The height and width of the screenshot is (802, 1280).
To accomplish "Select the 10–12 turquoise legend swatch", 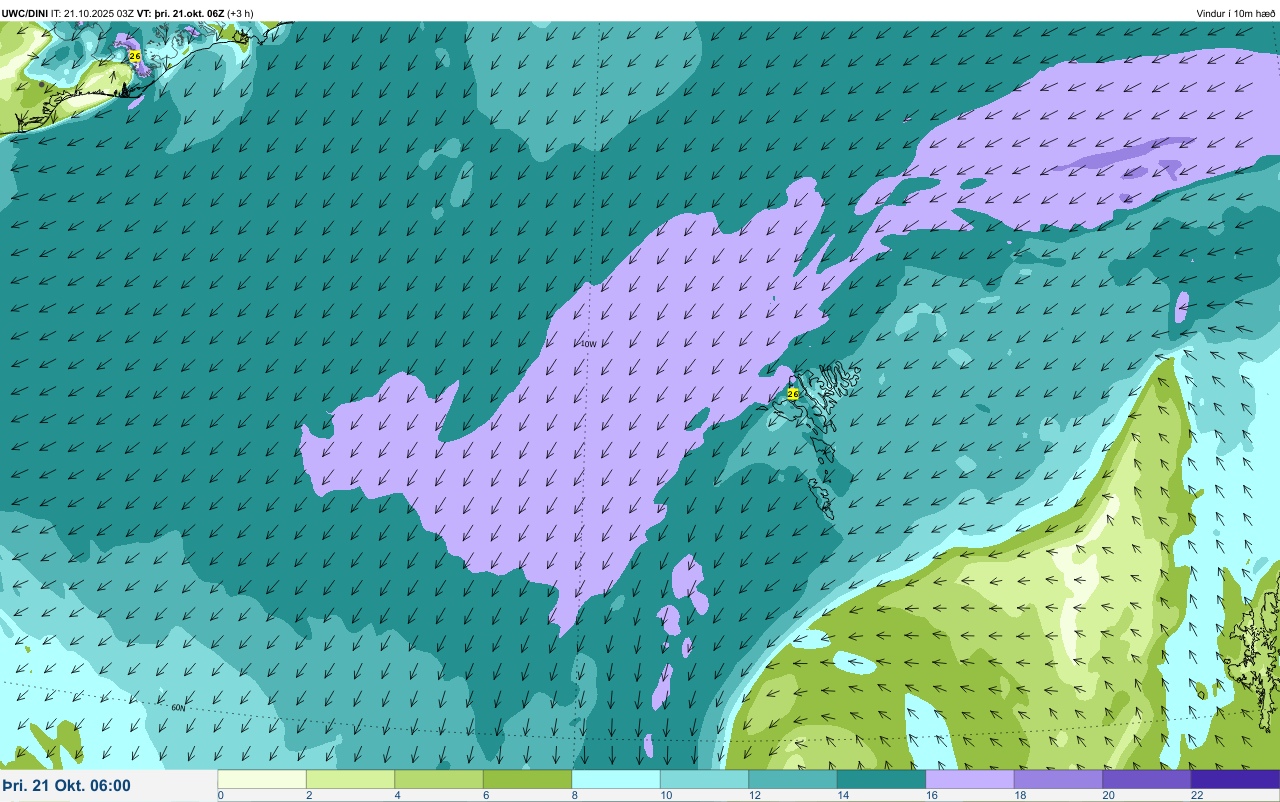I will tap(704, 779).
